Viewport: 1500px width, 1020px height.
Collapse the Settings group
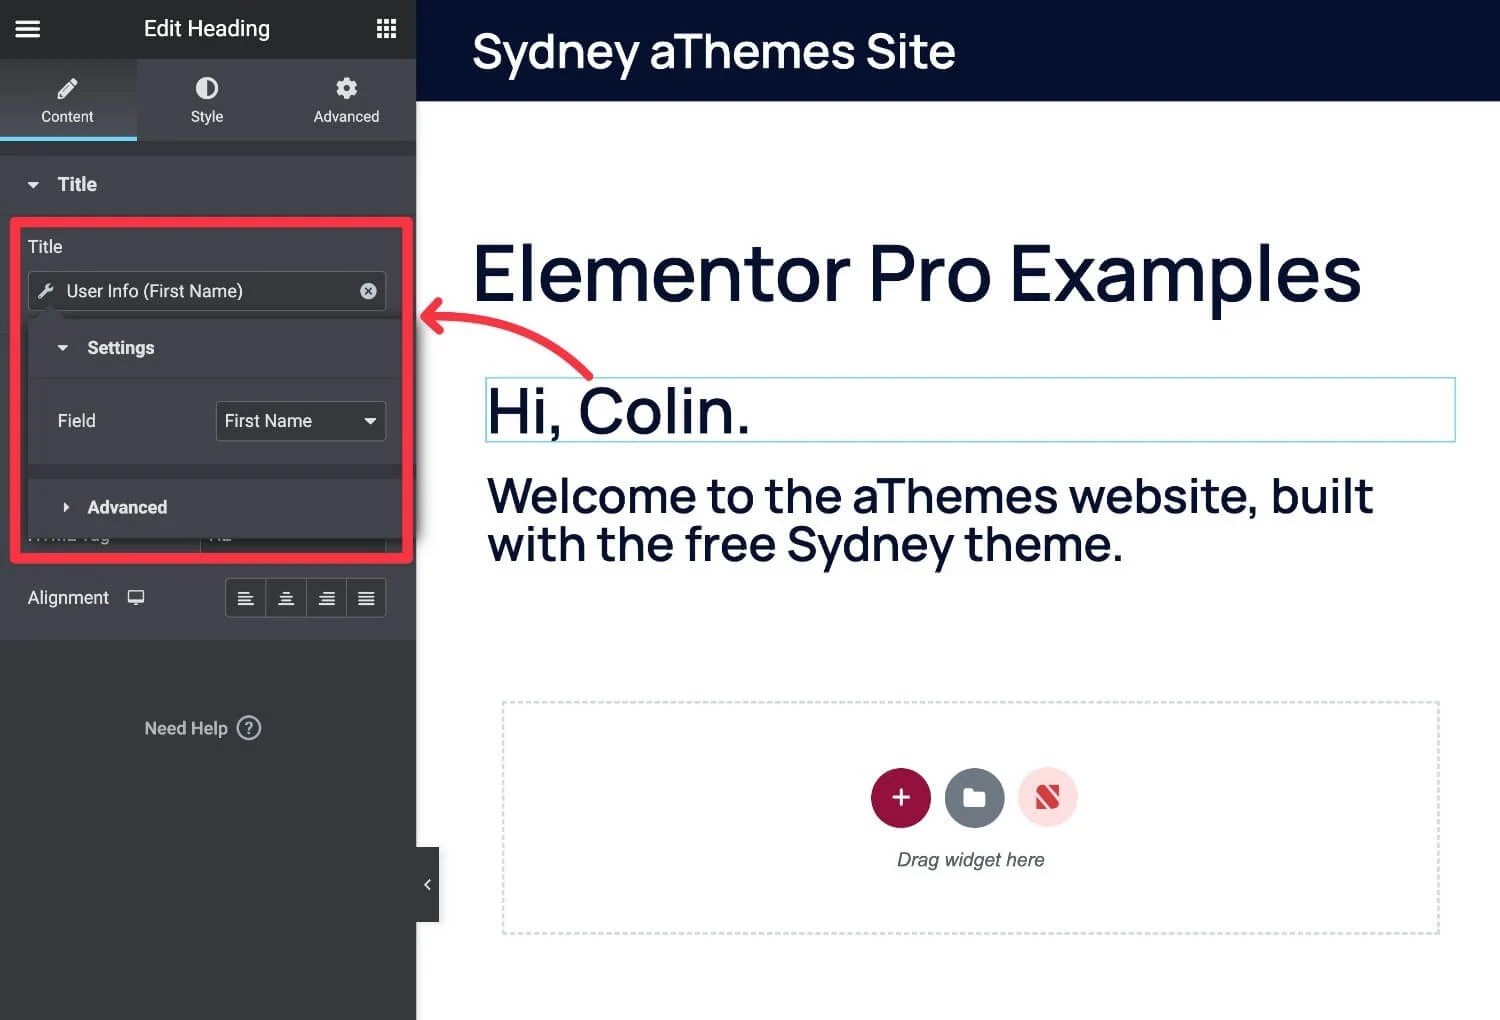coord(214,348)
